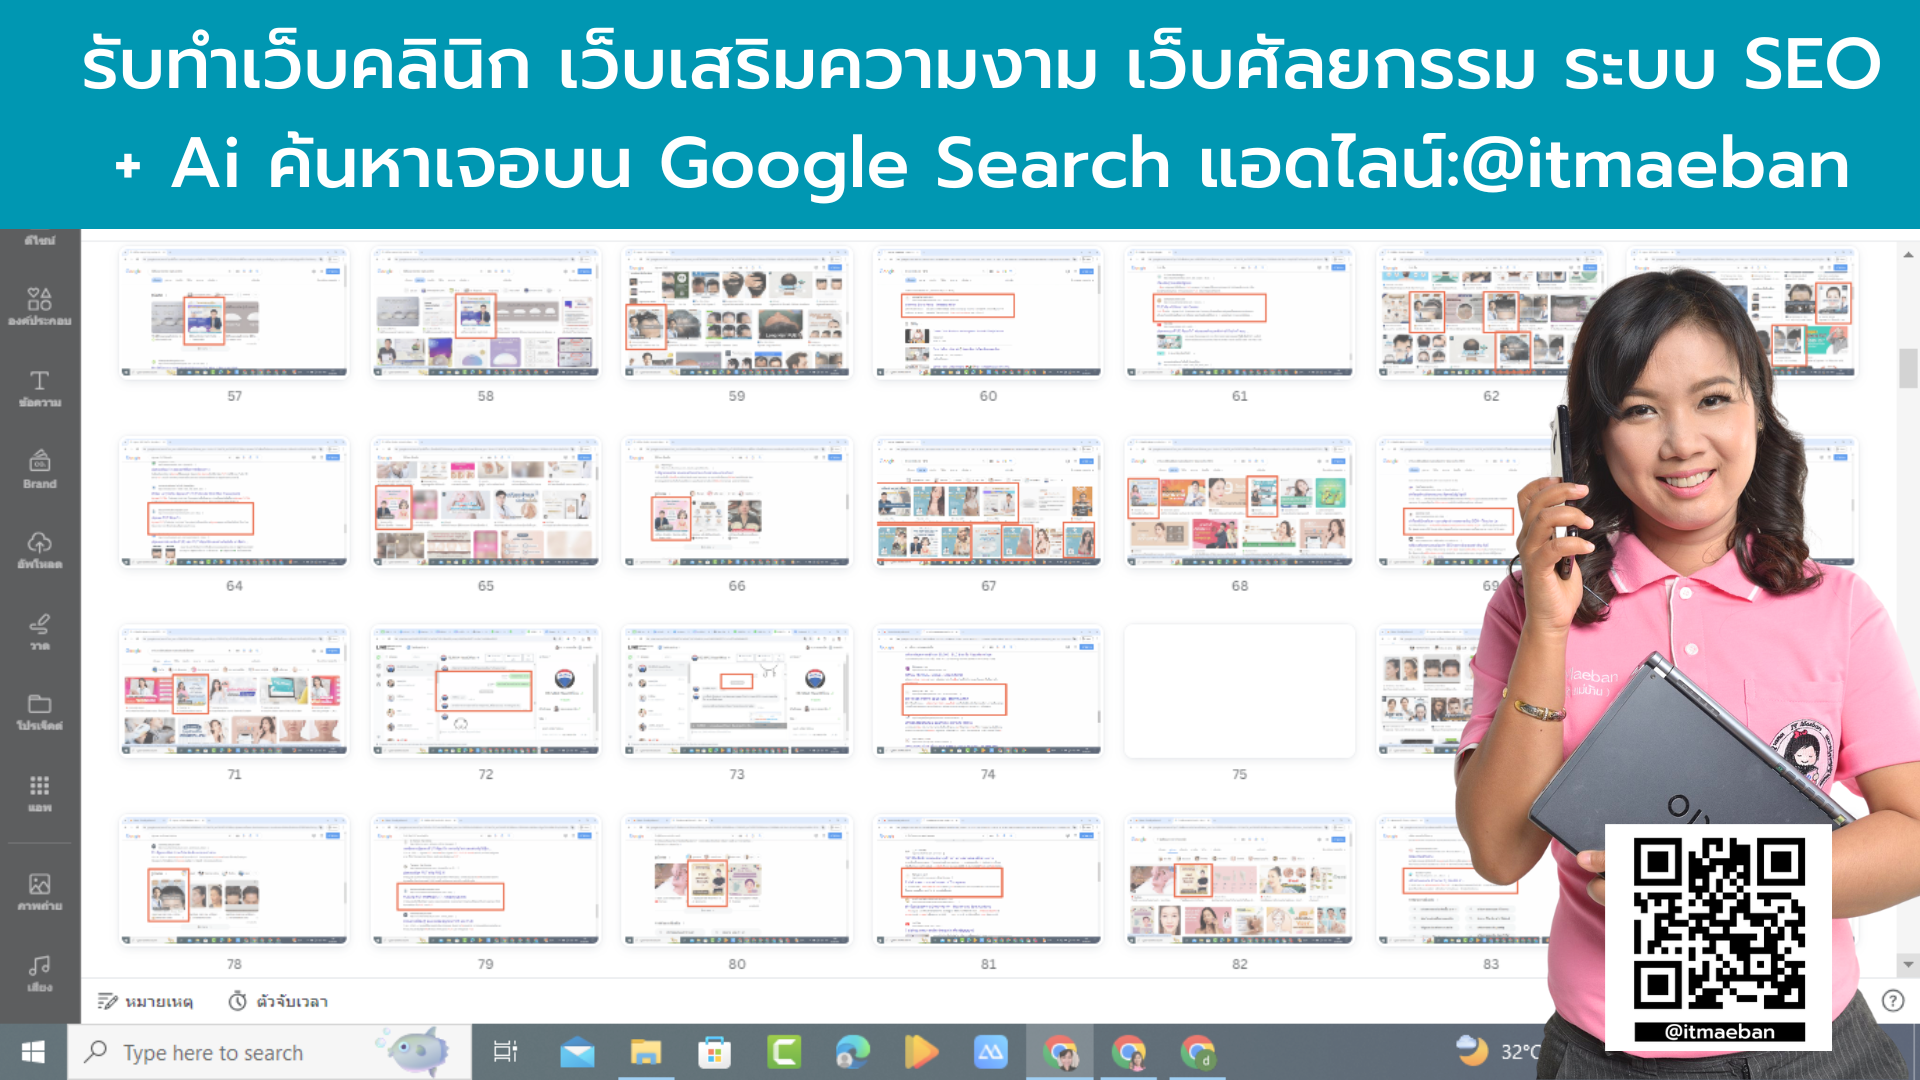Open slide 57 thumbnail
Screen dimensions: 1920x1080
click(x=233, y=312)
